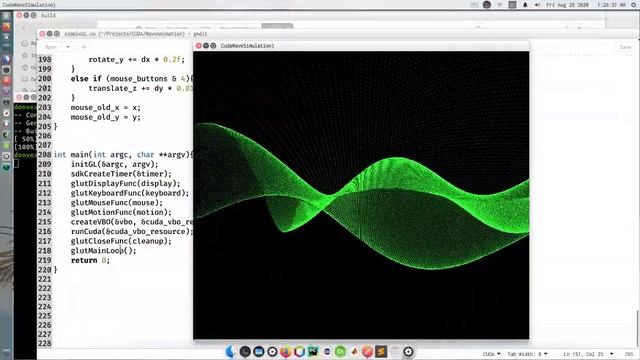Open the dropdown arrow next to Open in gedit

pyautogui.click(x=68, y=47)
